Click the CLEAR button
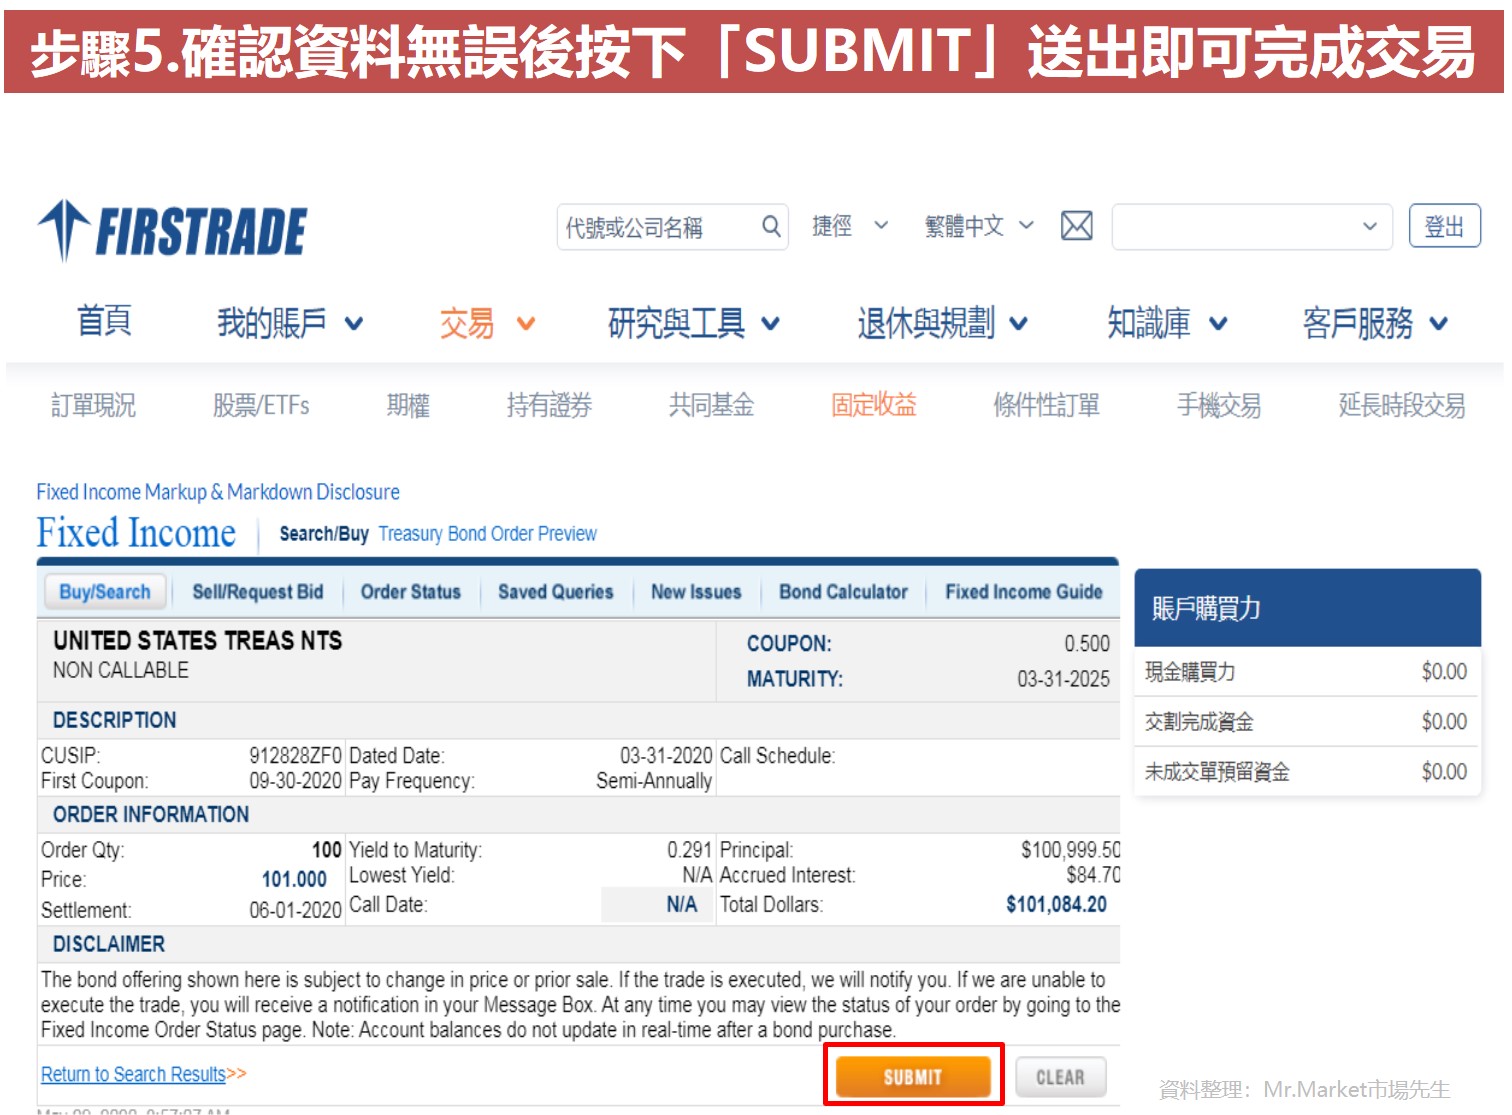1512x1115 pixels. click(1061, 1077)
